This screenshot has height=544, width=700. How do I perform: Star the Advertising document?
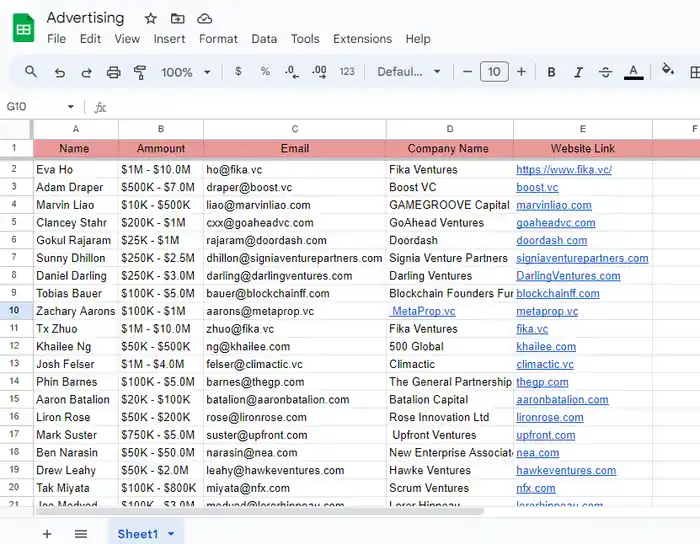pos(150,19)
